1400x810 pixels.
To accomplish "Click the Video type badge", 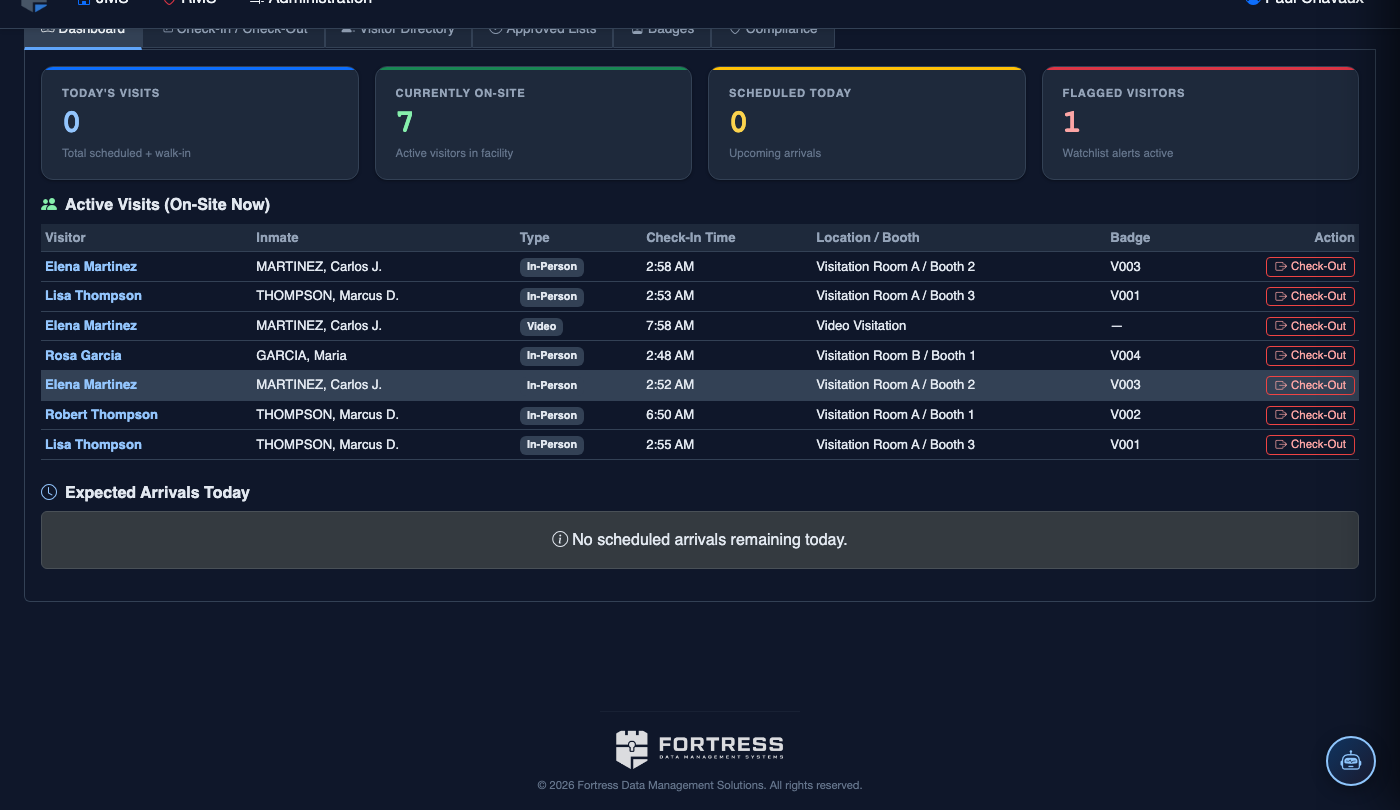I will (541, 326).
